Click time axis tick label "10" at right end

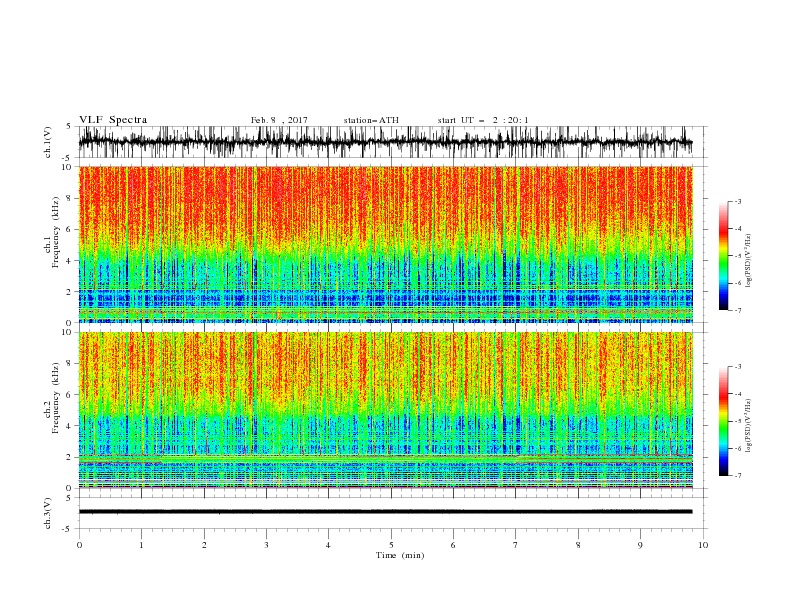pos(703,545)
